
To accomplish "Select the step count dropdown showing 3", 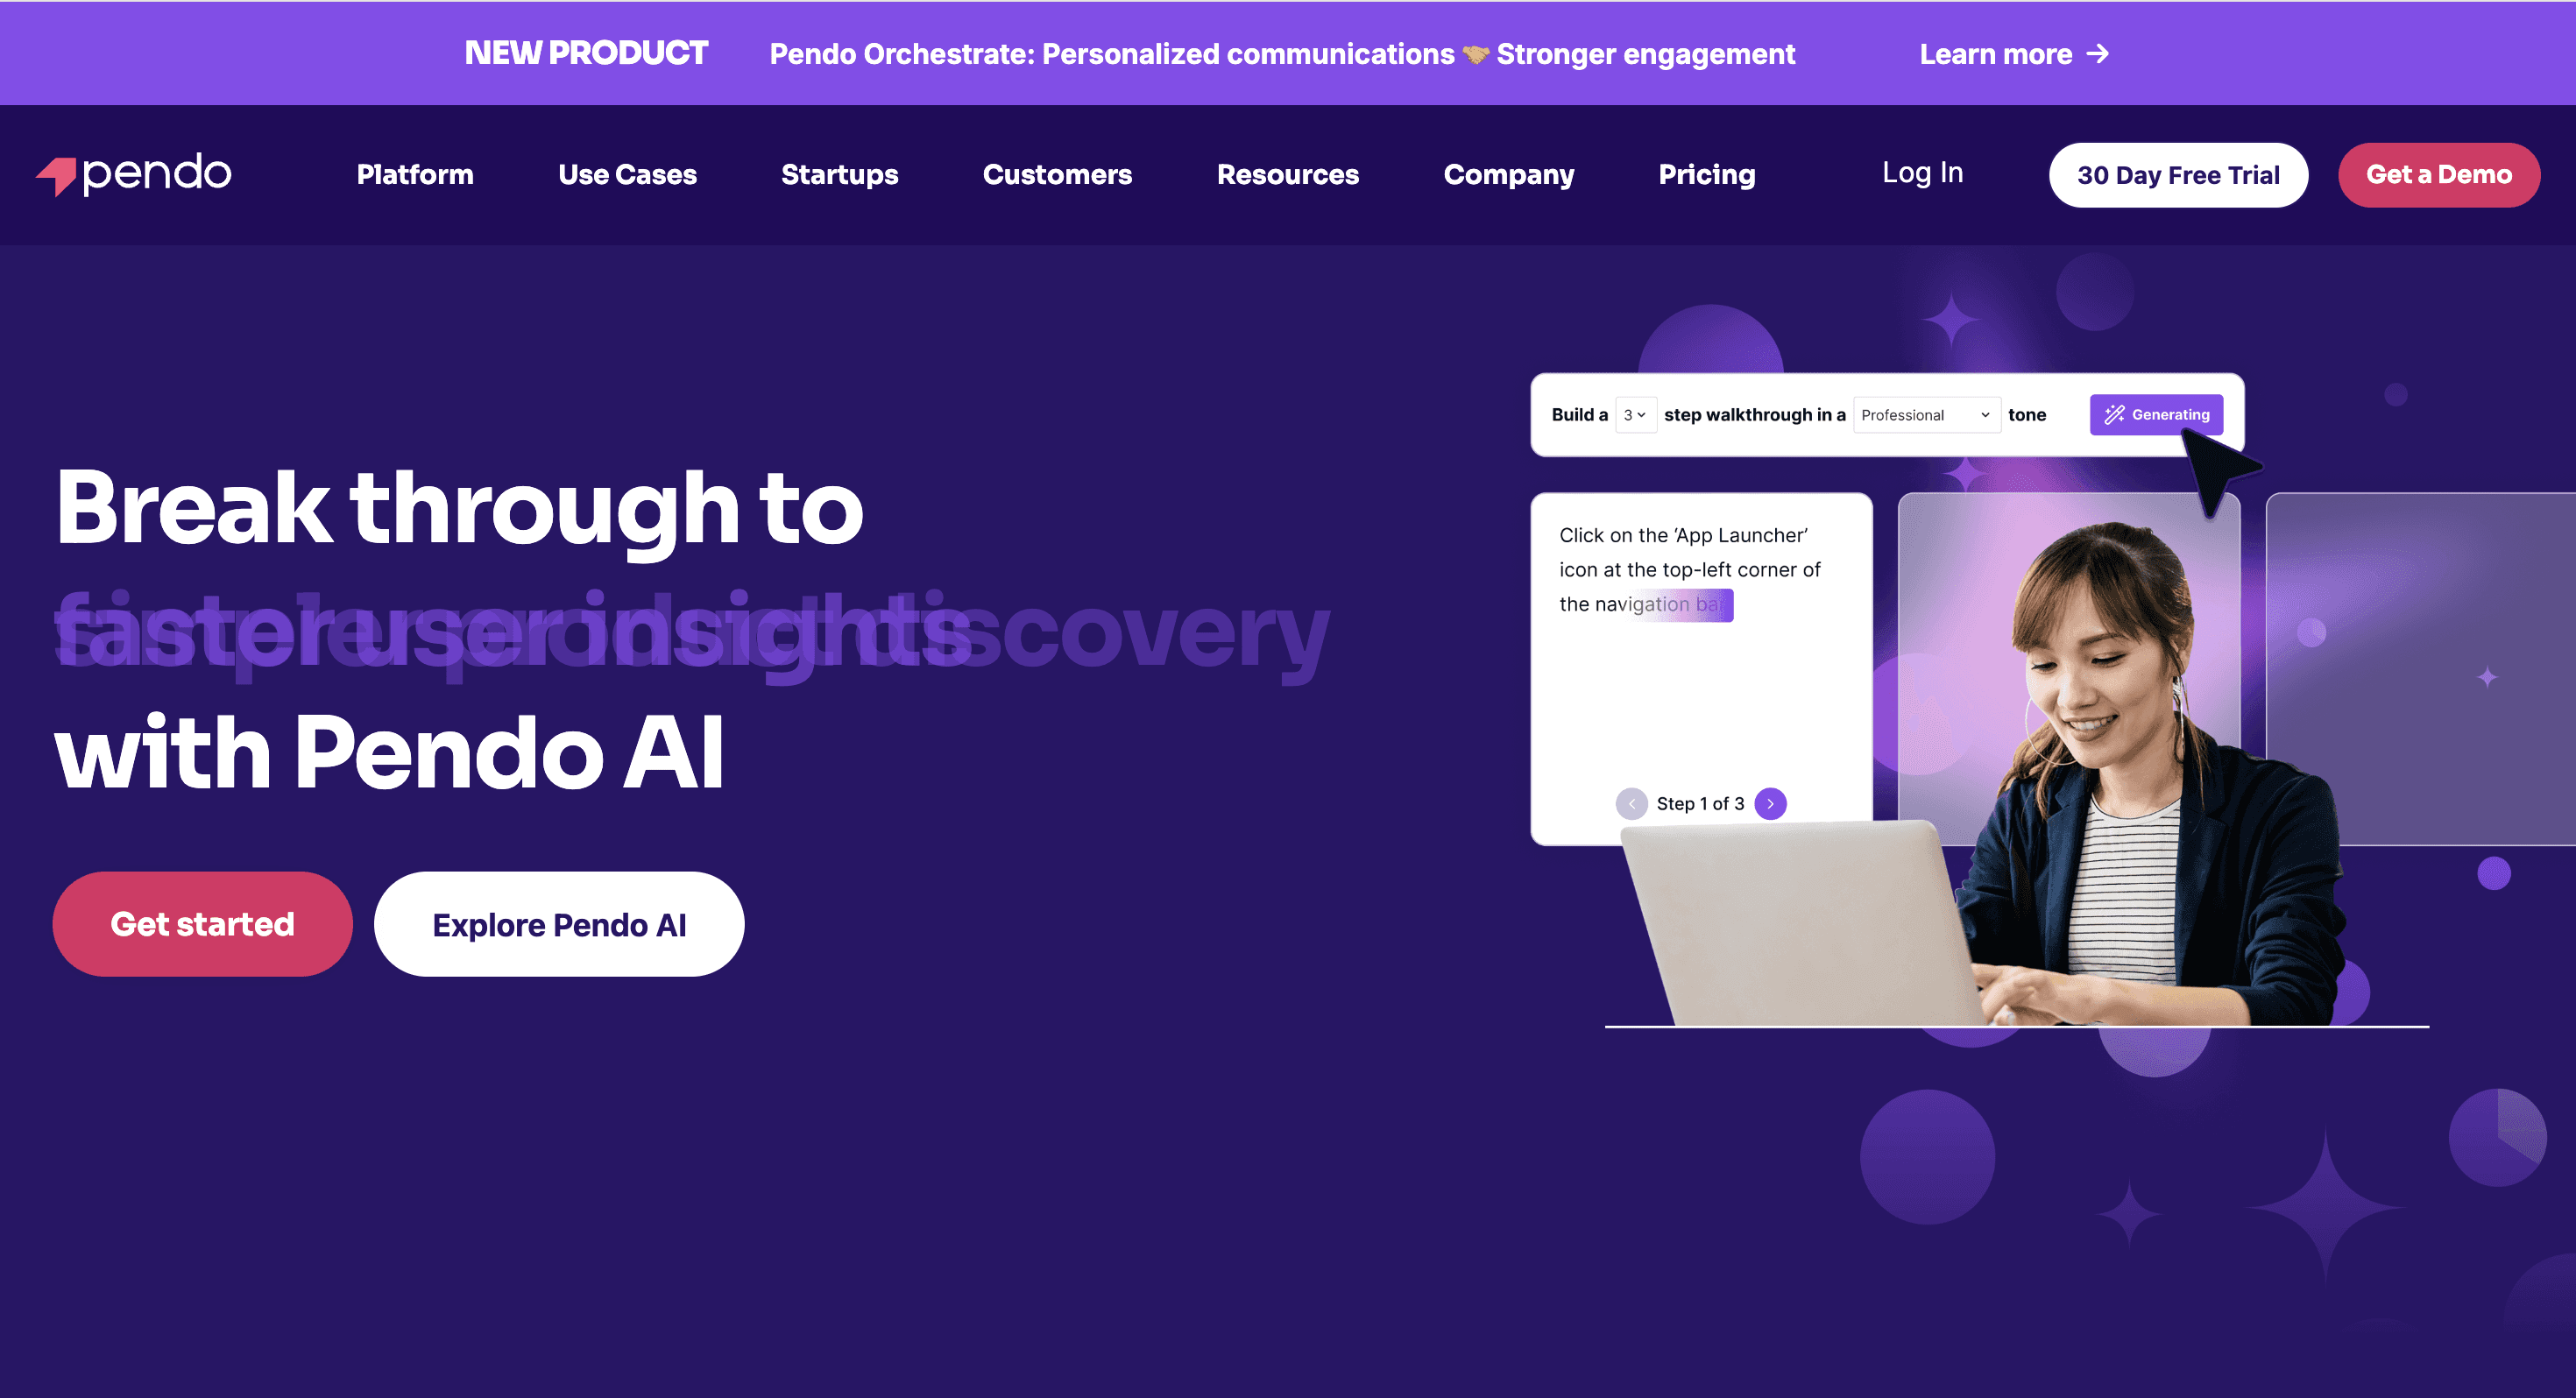I will pyautogui.click(x=1634, y=415).
